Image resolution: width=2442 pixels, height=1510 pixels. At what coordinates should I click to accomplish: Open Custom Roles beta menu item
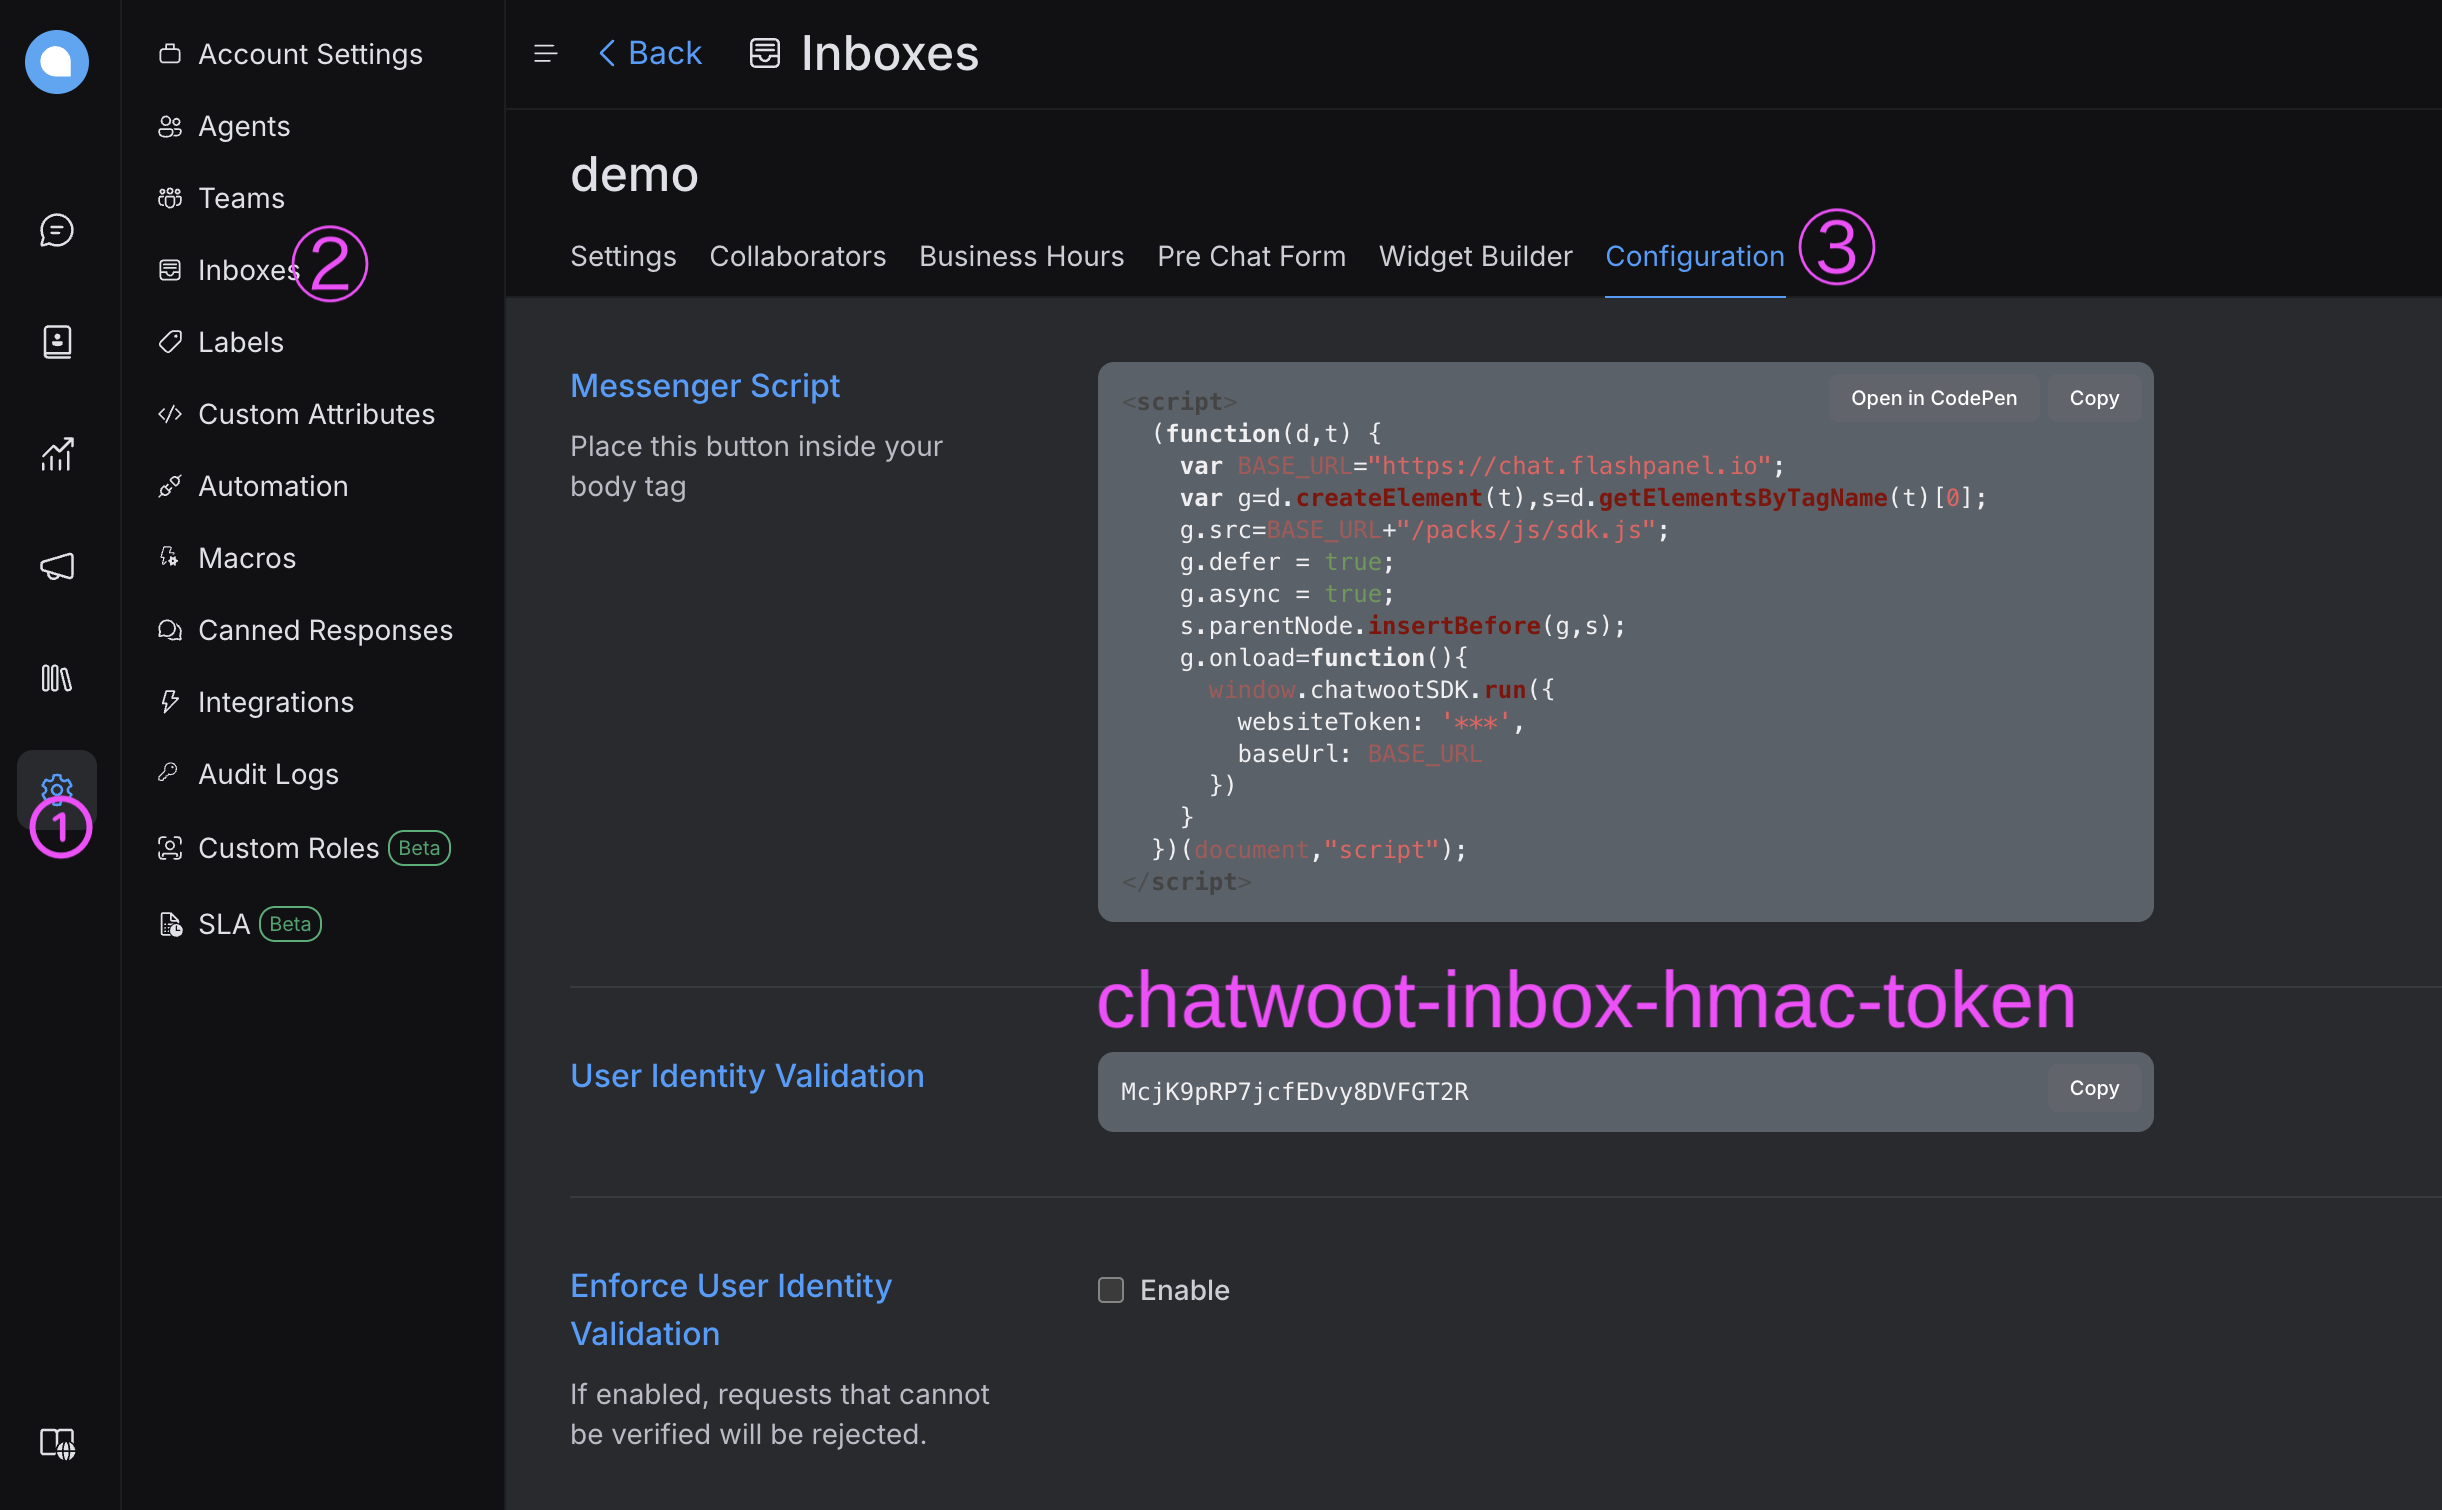tap(289, 848)
